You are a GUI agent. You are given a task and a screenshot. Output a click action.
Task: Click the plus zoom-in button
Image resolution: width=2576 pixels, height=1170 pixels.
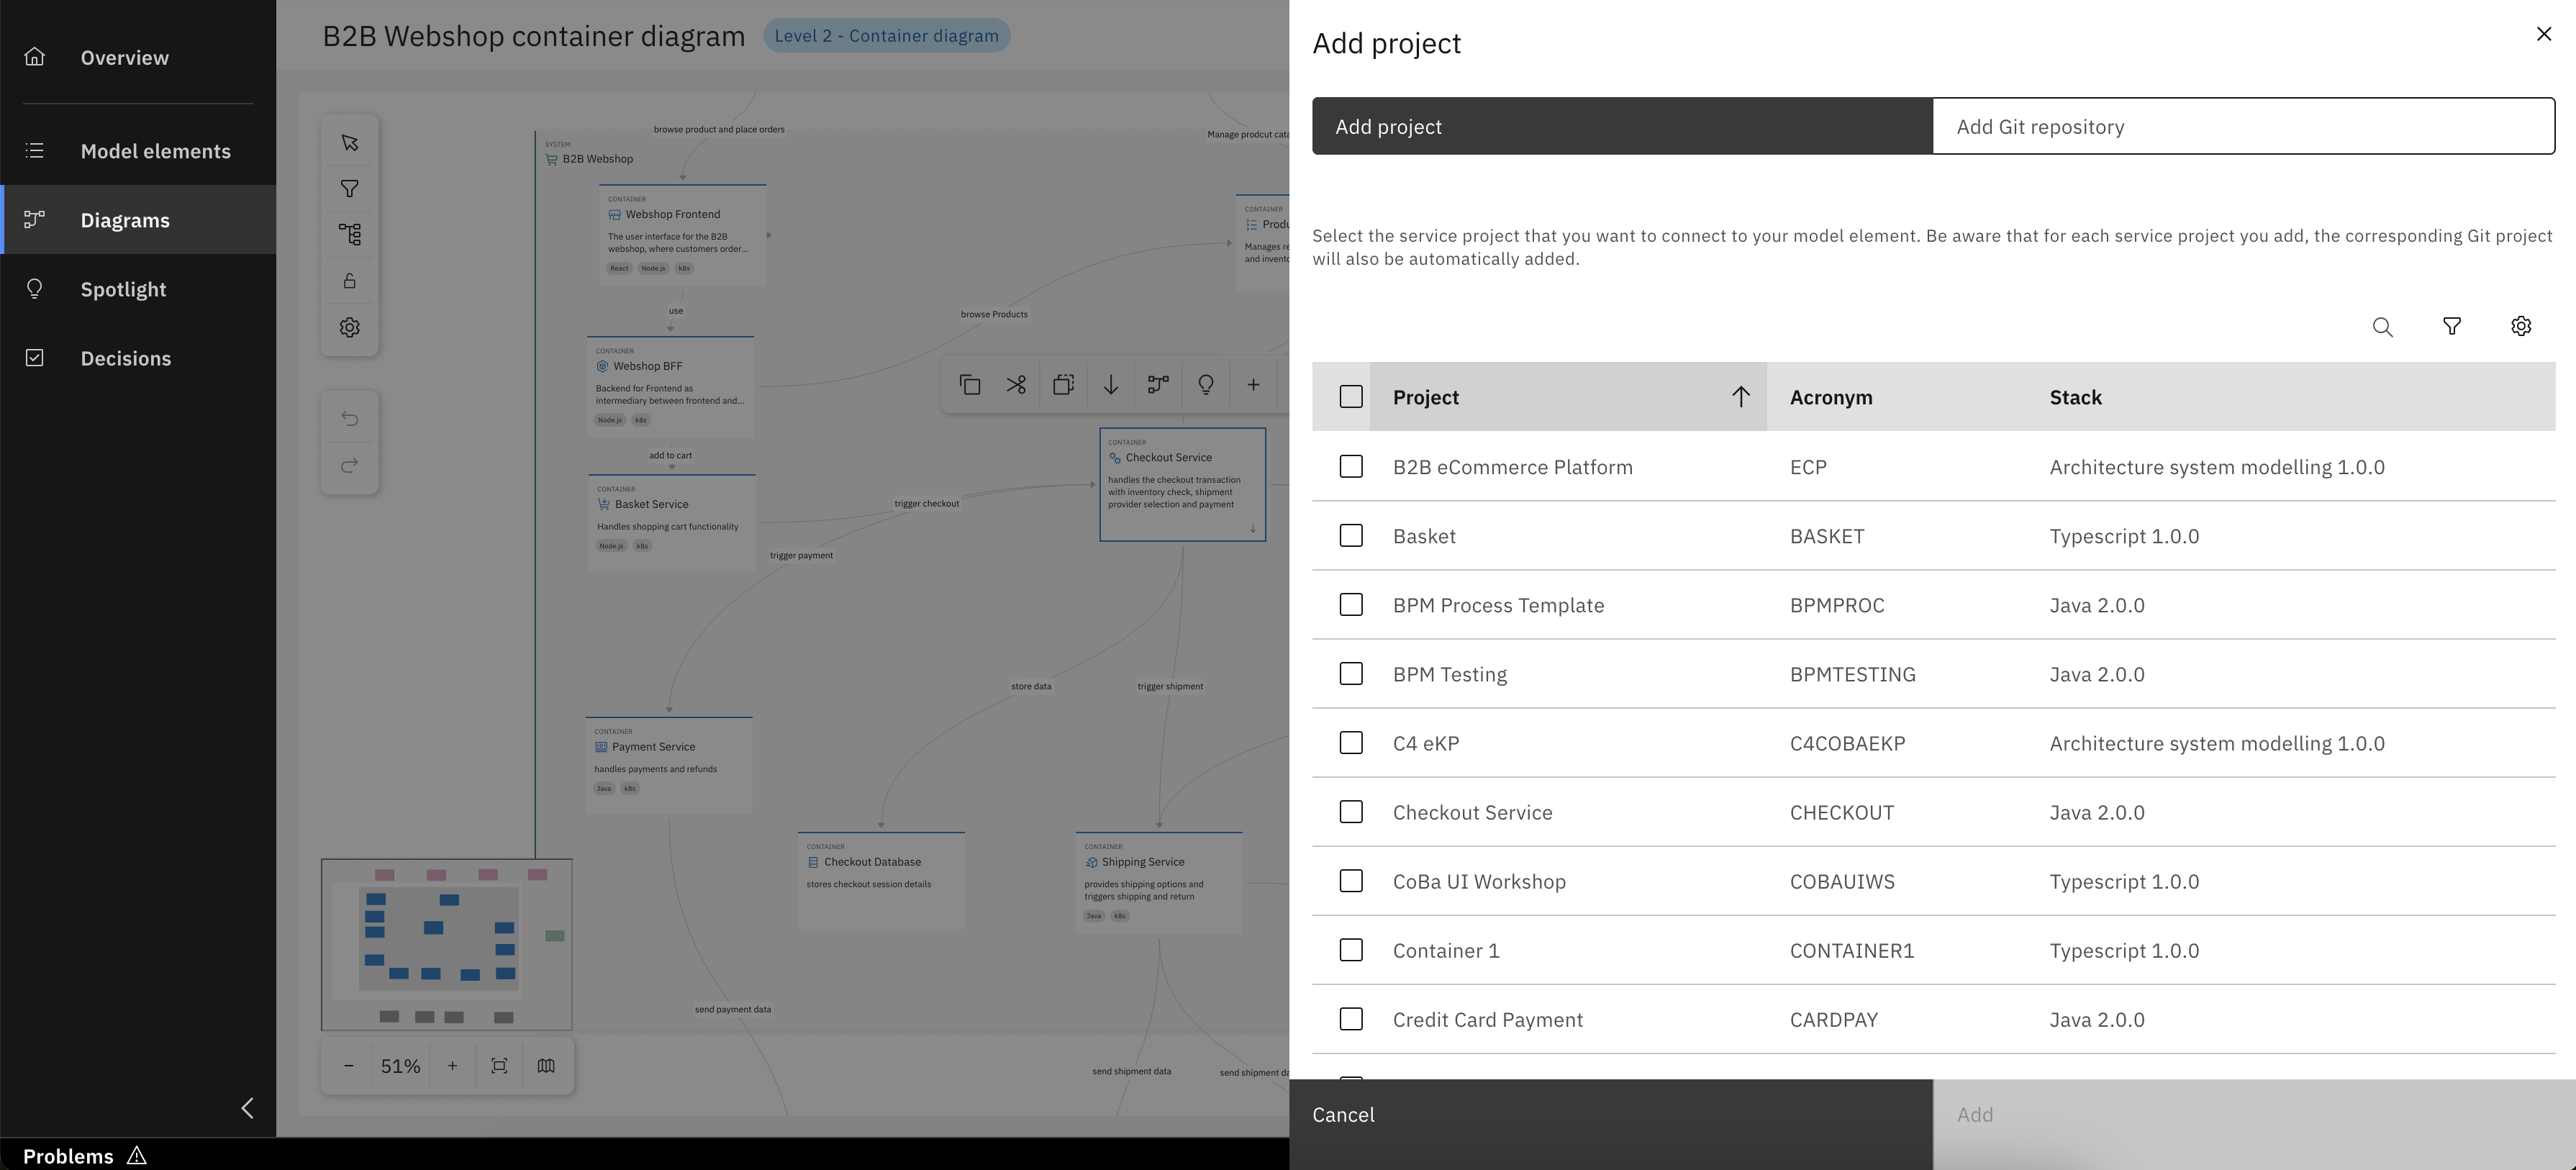point(452,1066)
